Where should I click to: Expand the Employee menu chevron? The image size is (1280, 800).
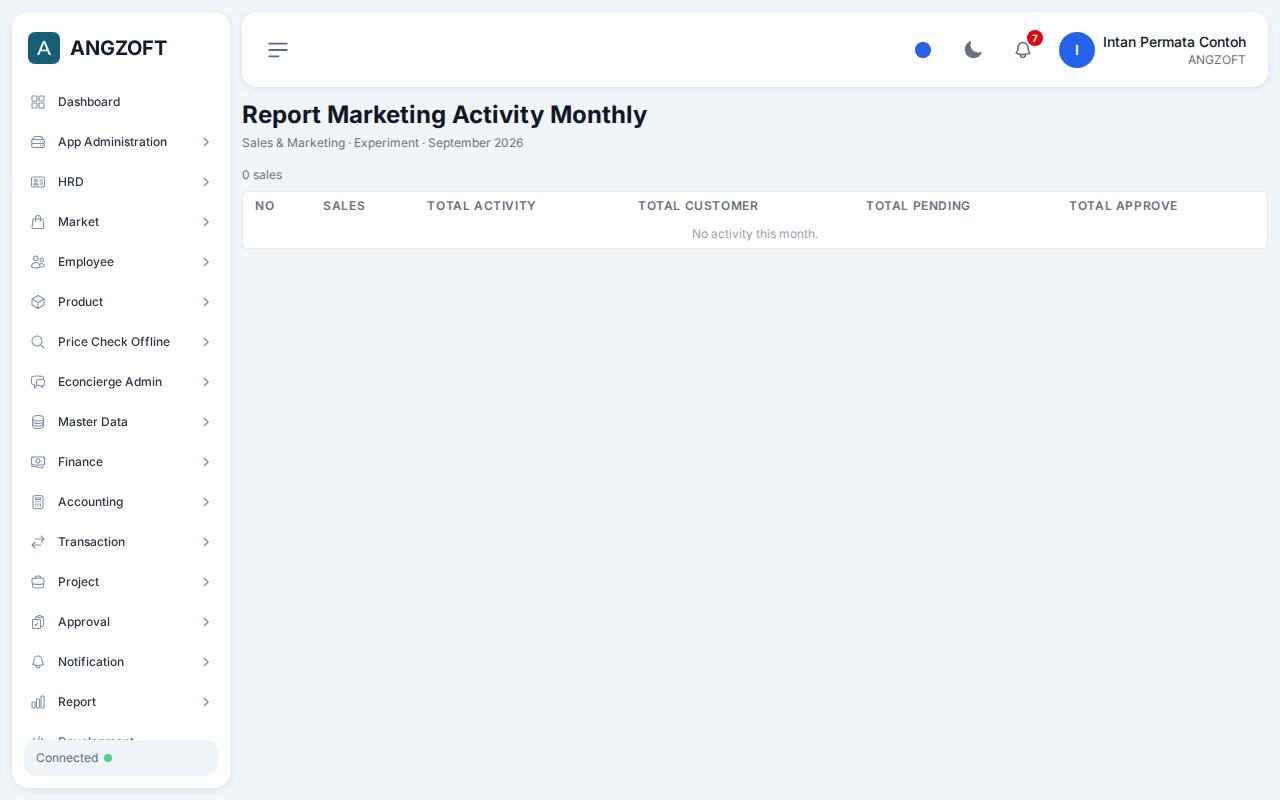[x=206, y=262]
